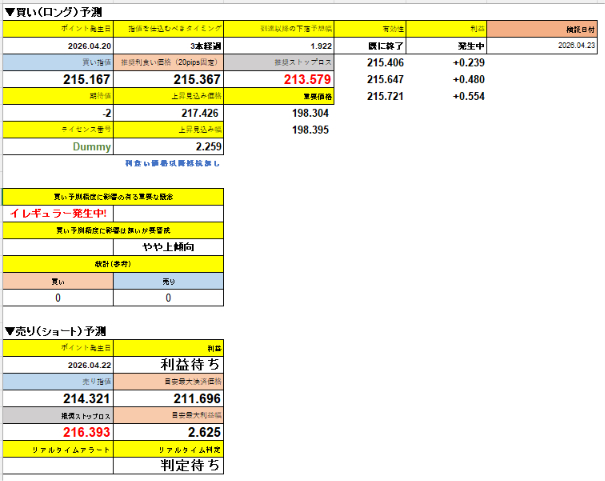Click the 目安最大決済価格 label cell
The image size is (605, 481).
pos(169,381)
